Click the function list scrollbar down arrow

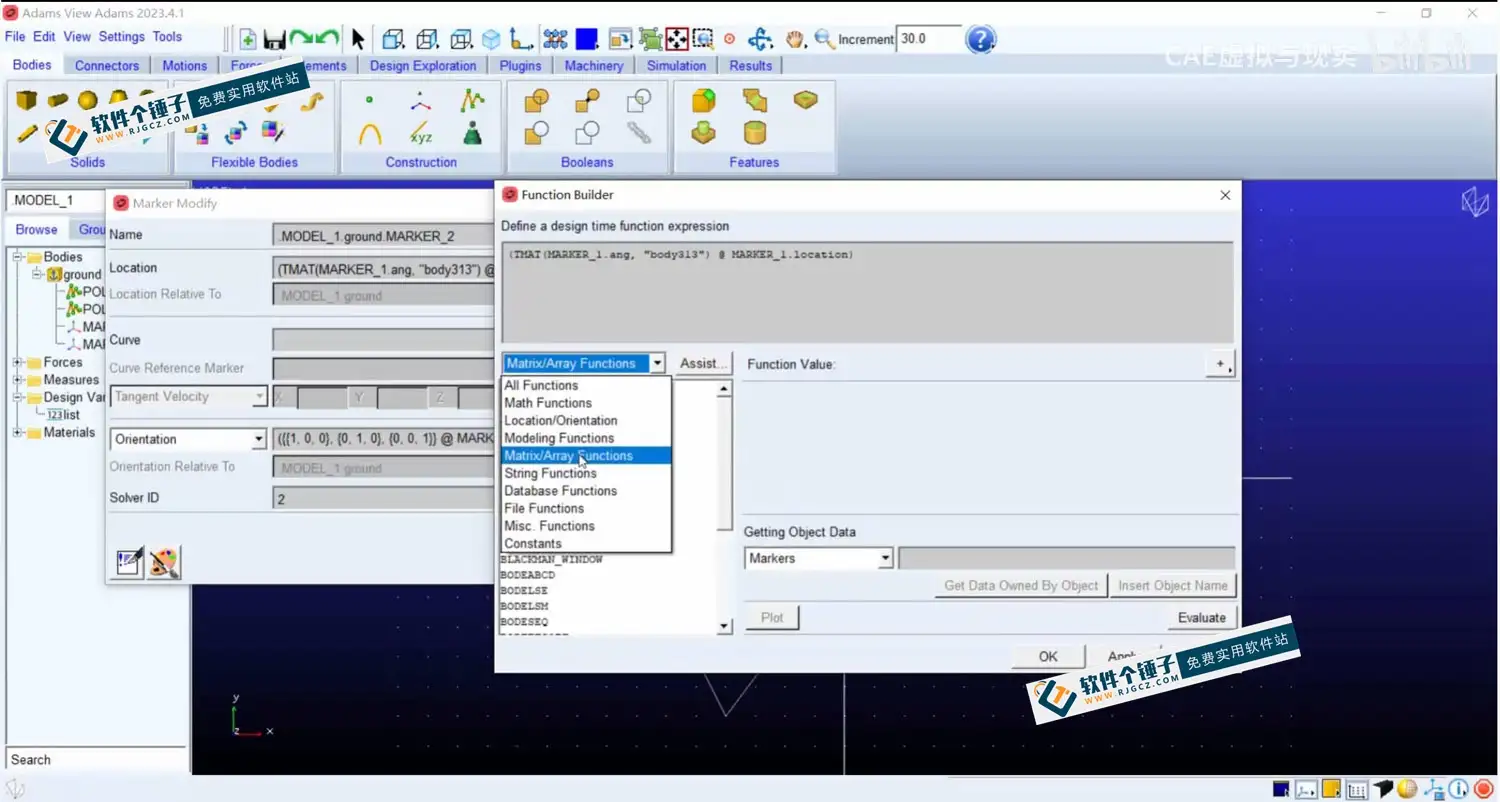pos(725,627)
